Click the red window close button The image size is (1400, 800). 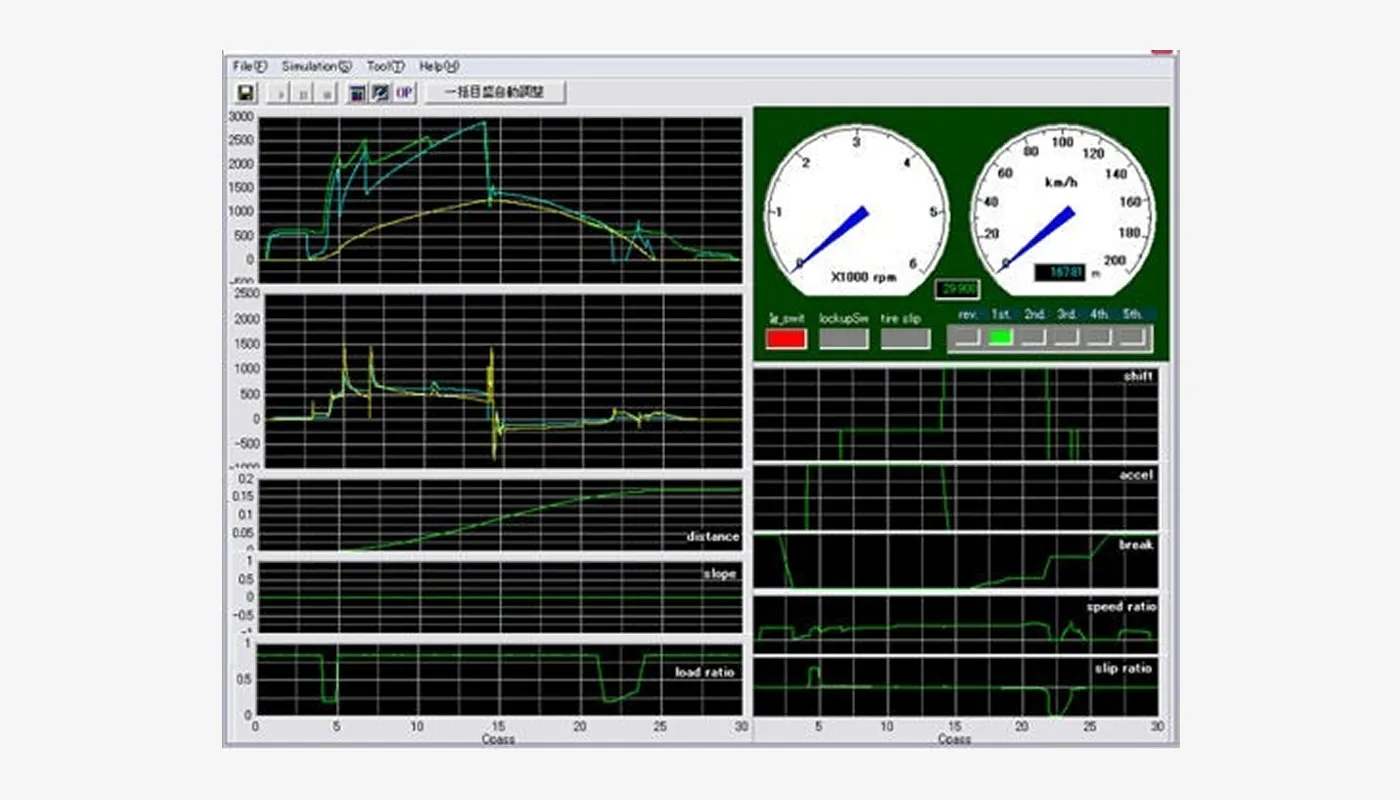click(1161, 50)
